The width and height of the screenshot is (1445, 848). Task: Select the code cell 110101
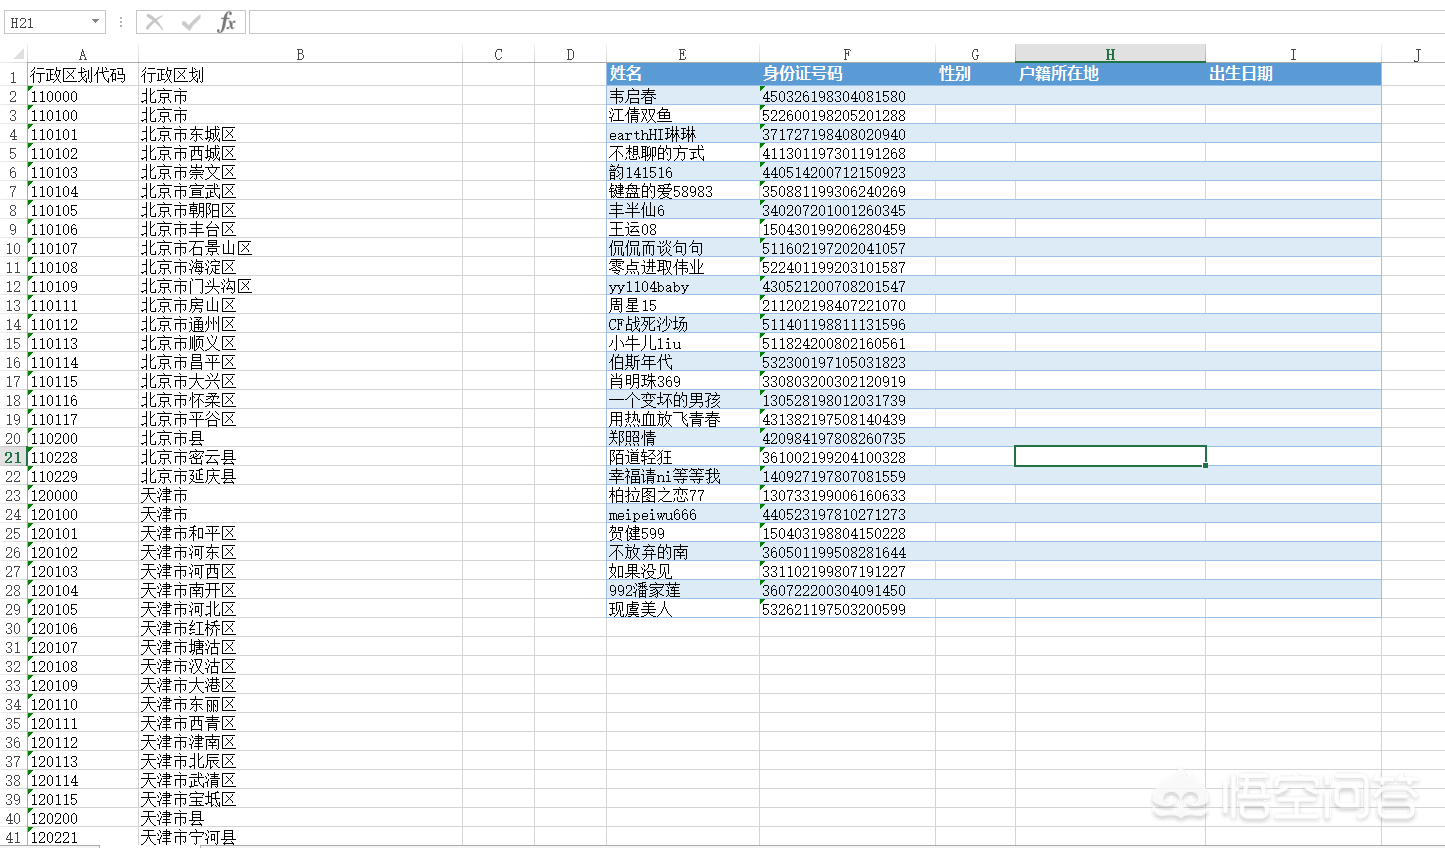[83, 134]
